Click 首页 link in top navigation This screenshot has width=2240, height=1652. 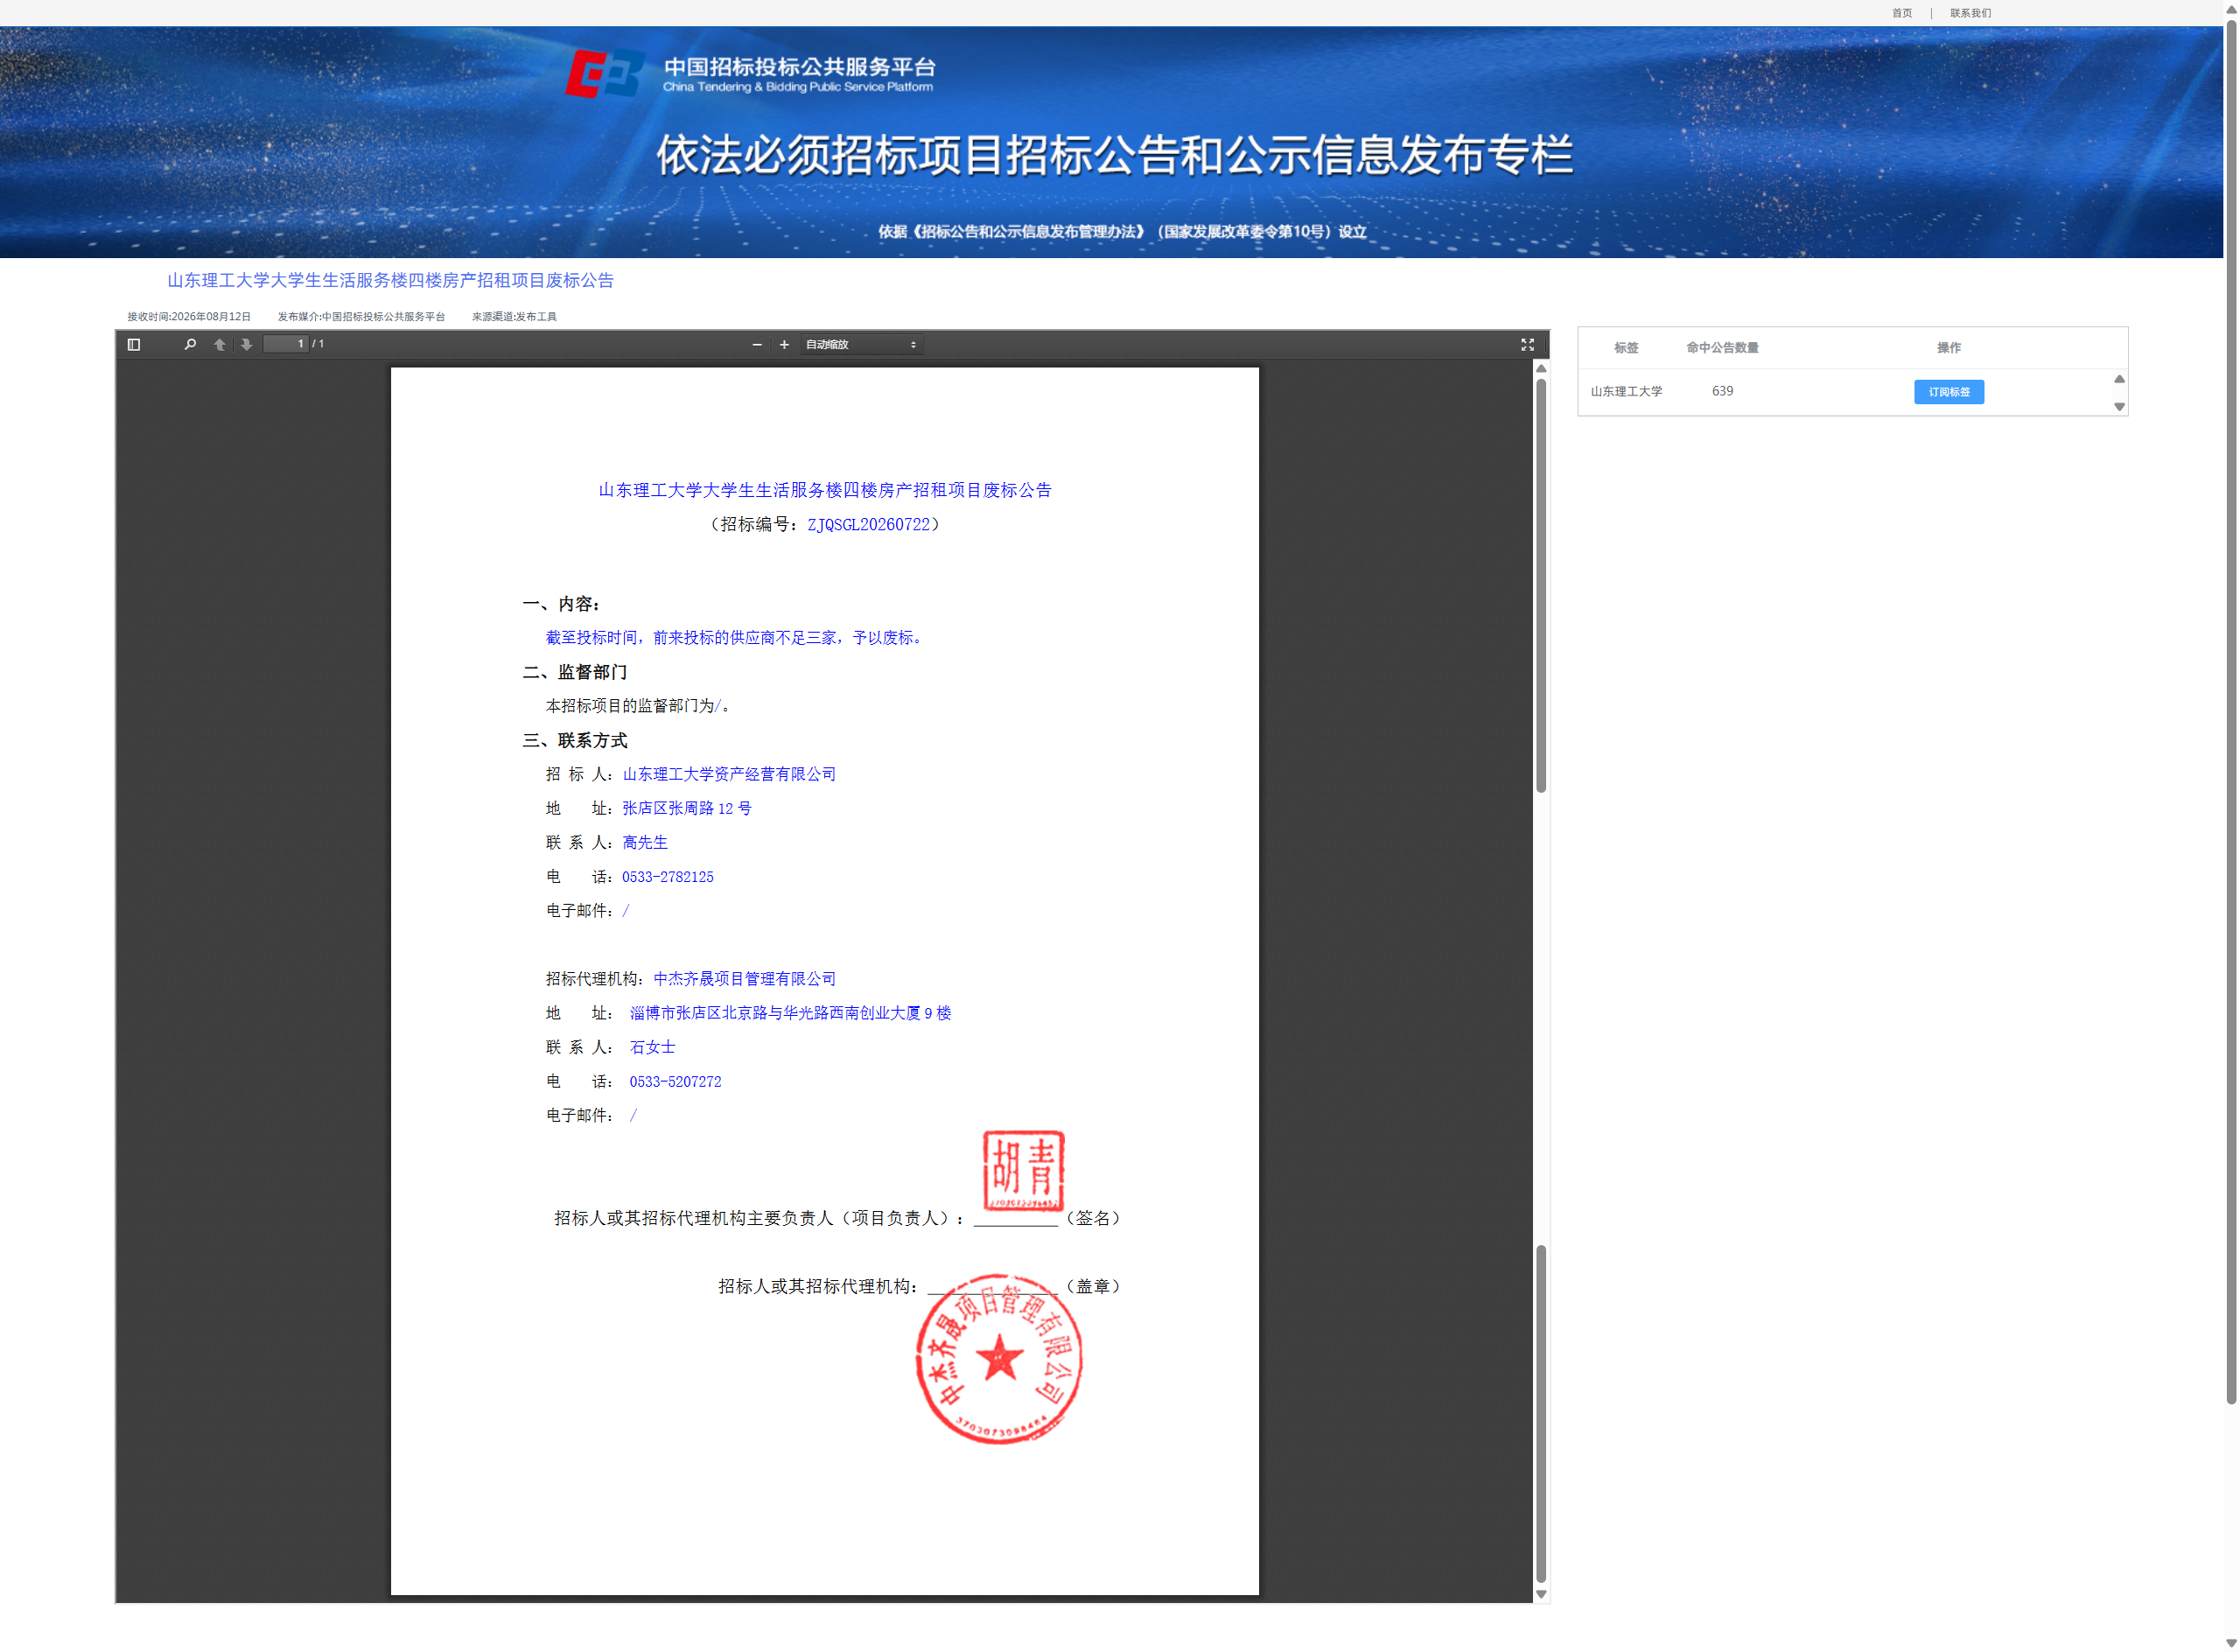click(x=1902, y=13)
